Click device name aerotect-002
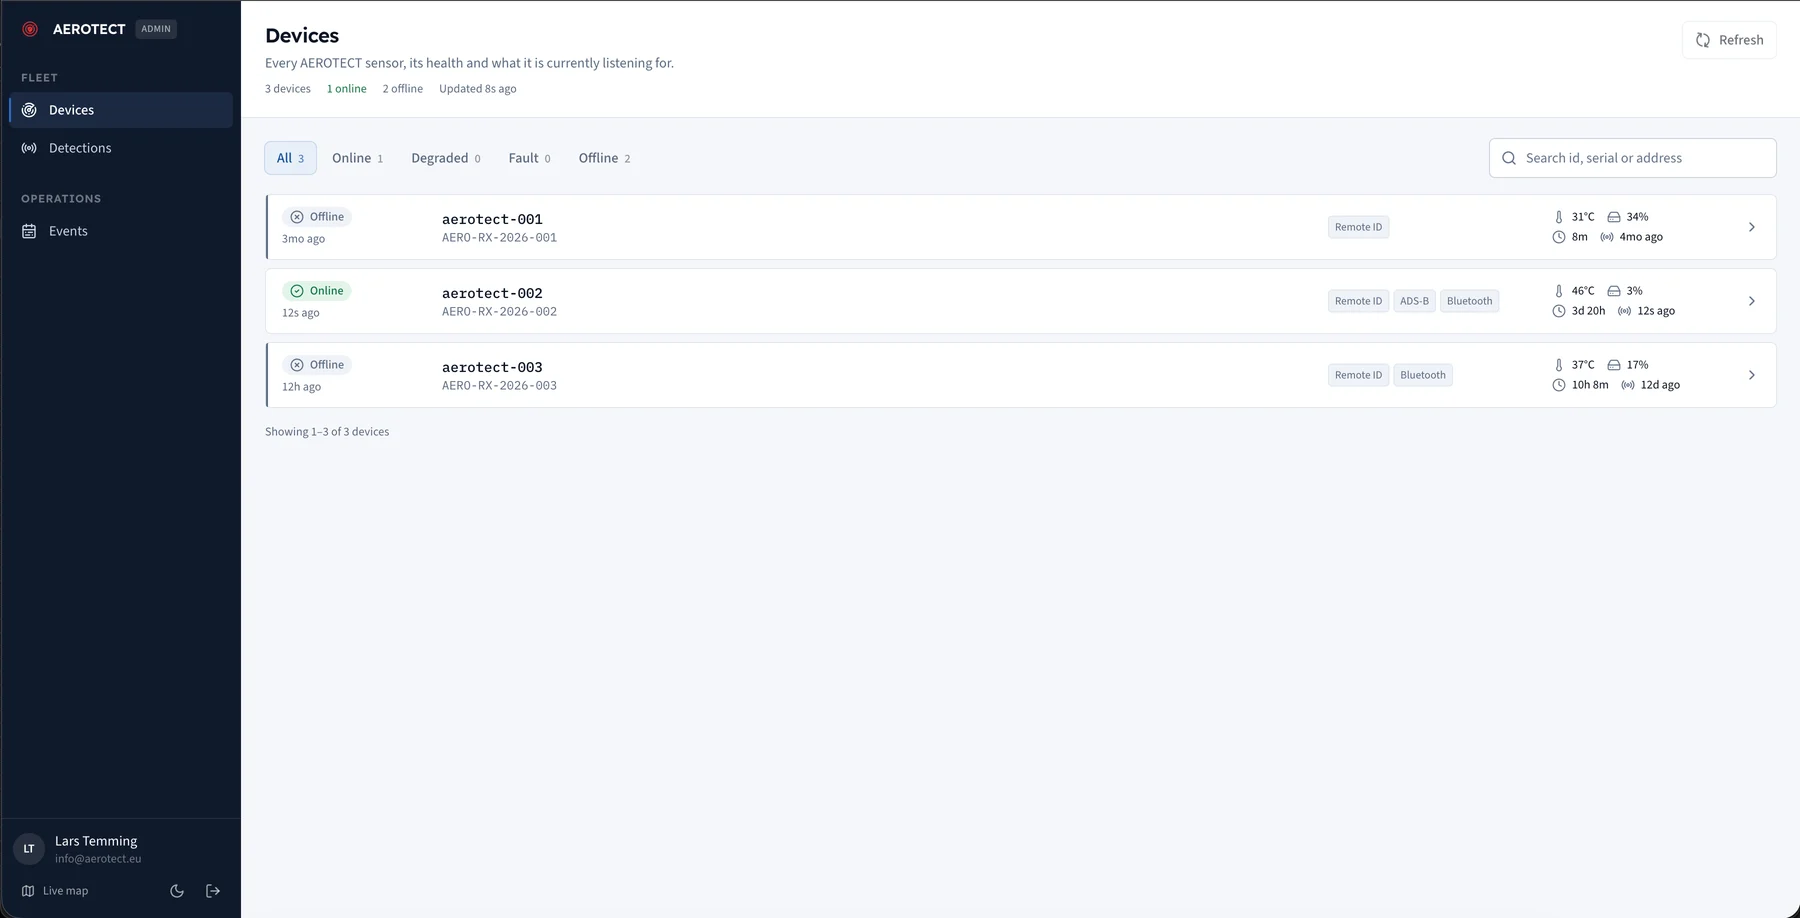This screenshot has height=918, width=1800. (492, 293)
